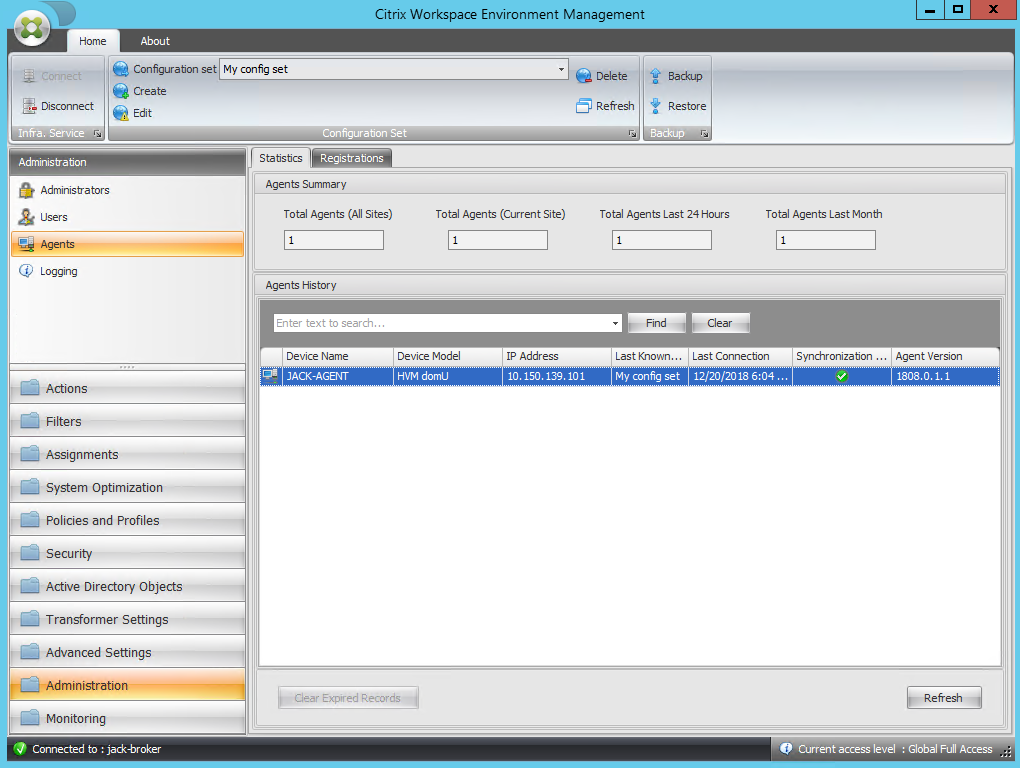This screenshot has height=768, width=1020.
Task: Edit the current configuration set
Action: click(138, 113)
